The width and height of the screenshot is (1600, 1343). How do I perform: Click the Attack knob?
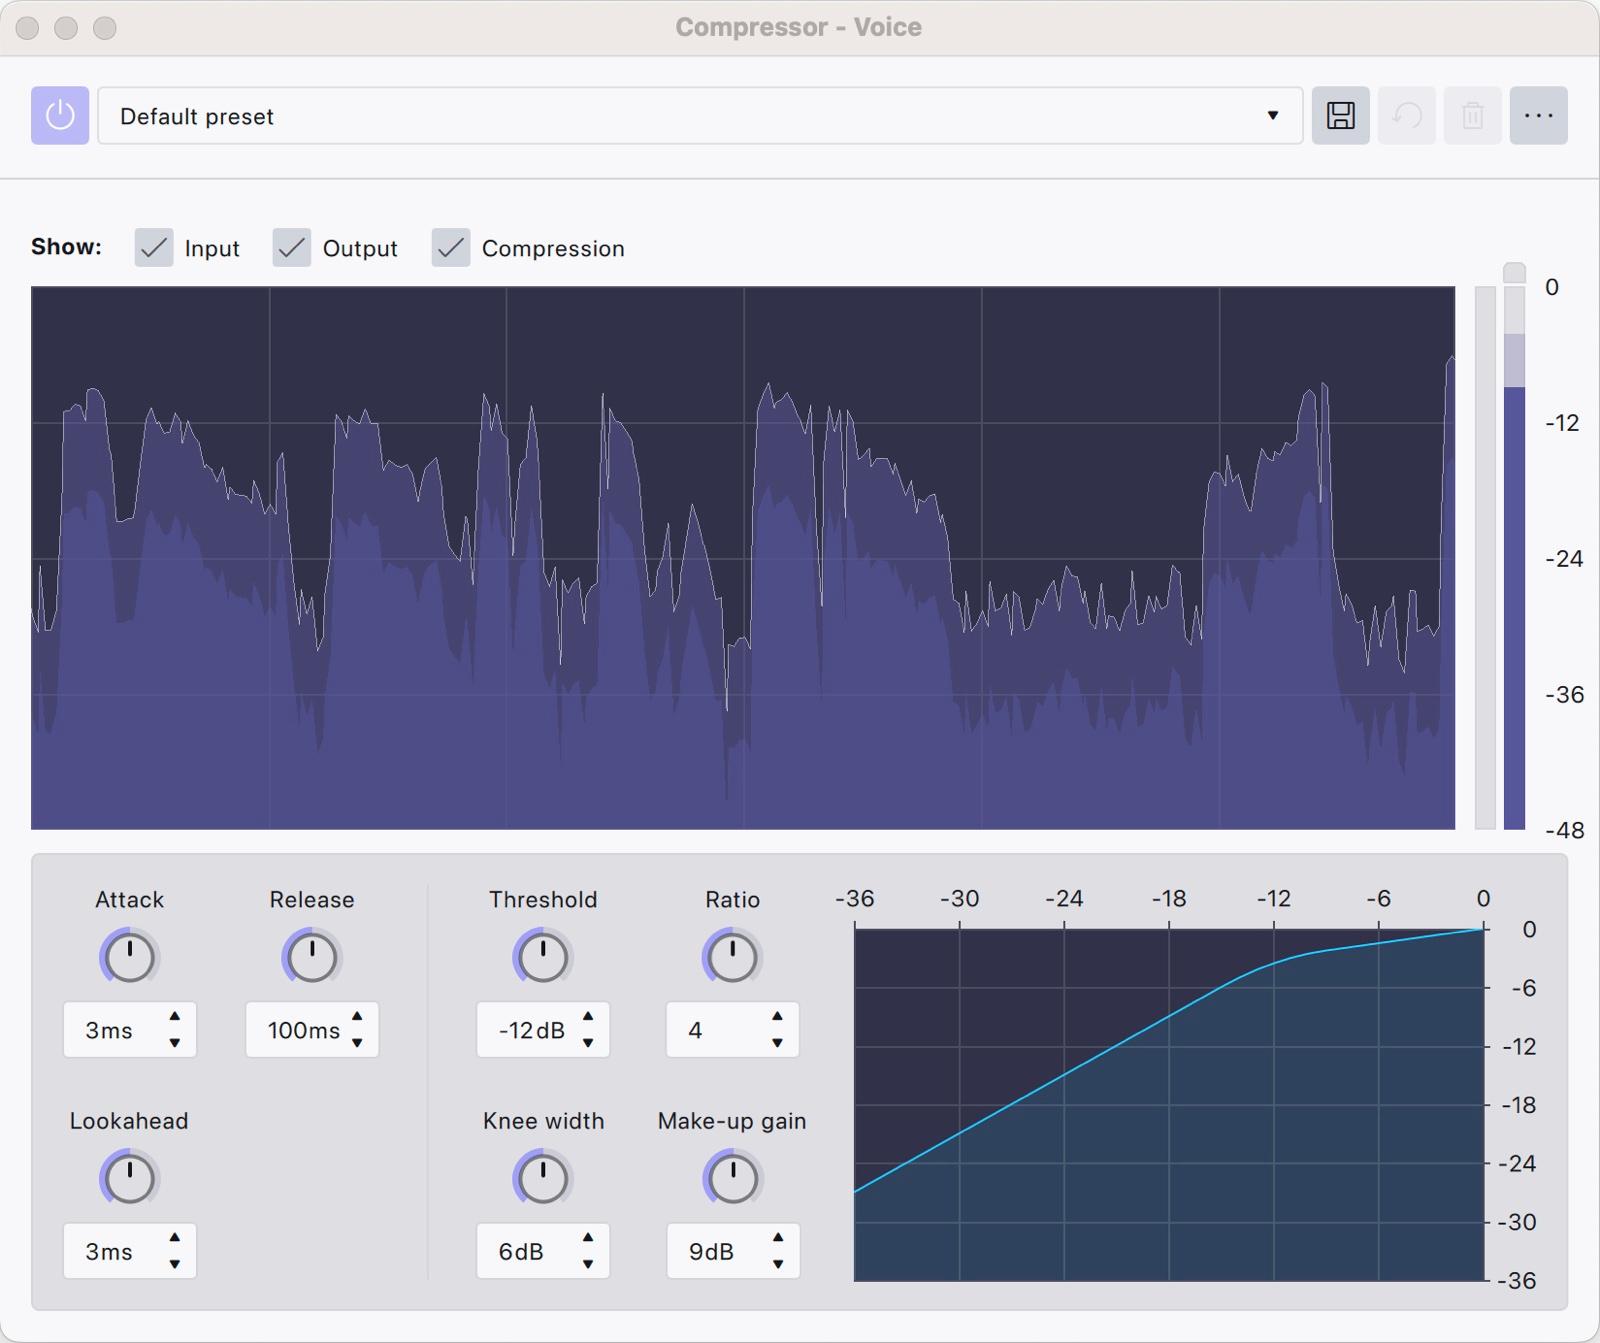(129, 957)
